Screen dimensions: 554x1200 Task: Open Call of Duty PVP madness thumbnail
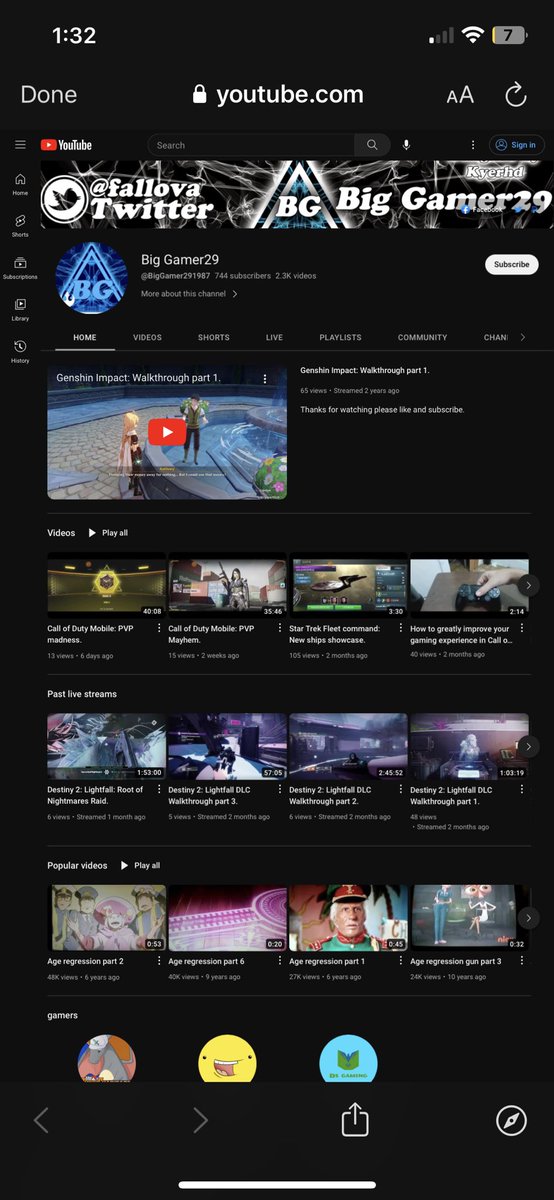(x=106, y=585)
